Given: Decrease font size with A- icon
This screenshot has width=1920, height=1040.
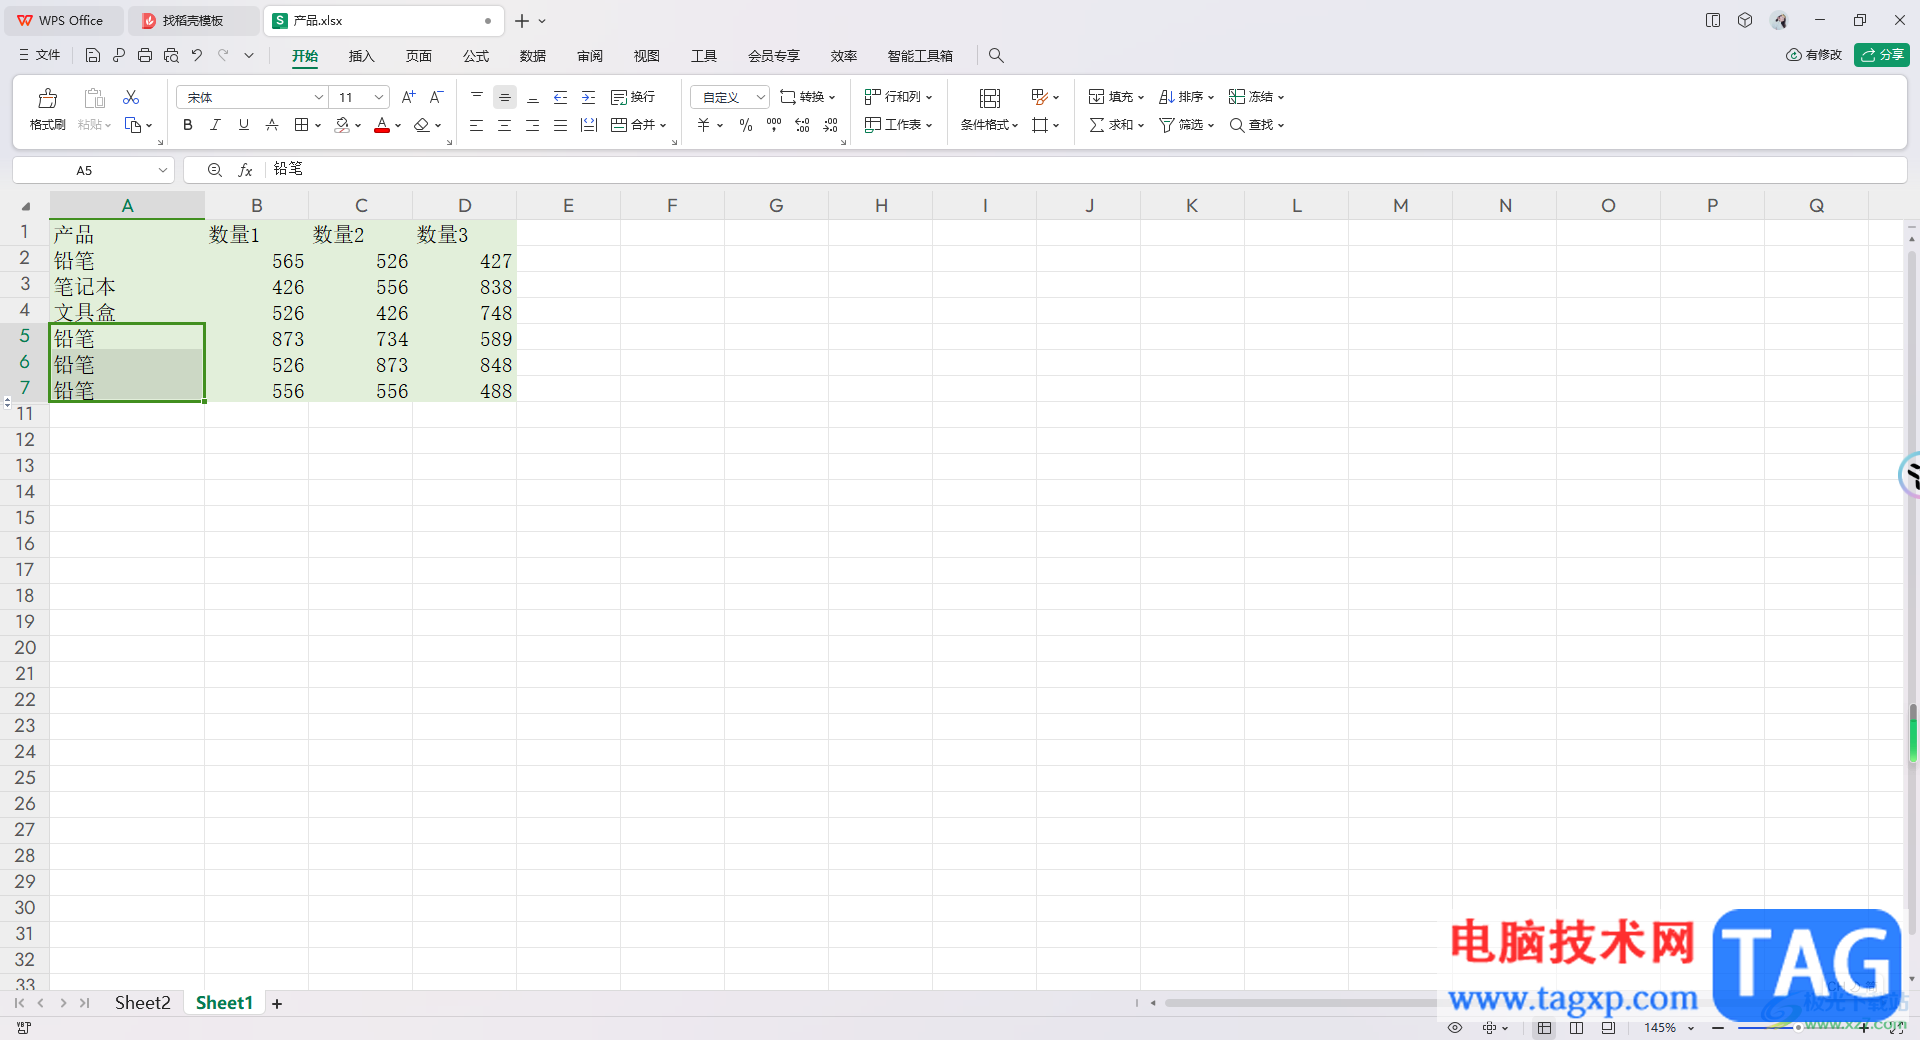Looking at the screenshot, I should point(436,97).
